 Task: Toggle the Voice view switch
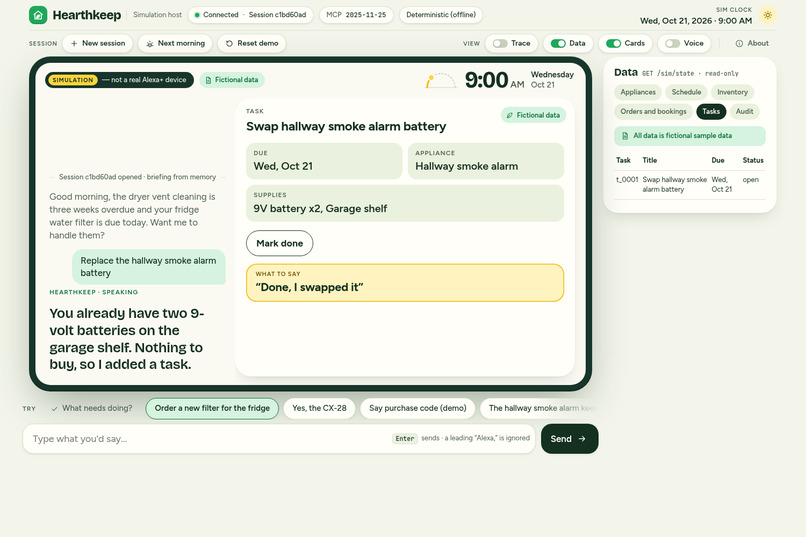pos(672,44)
